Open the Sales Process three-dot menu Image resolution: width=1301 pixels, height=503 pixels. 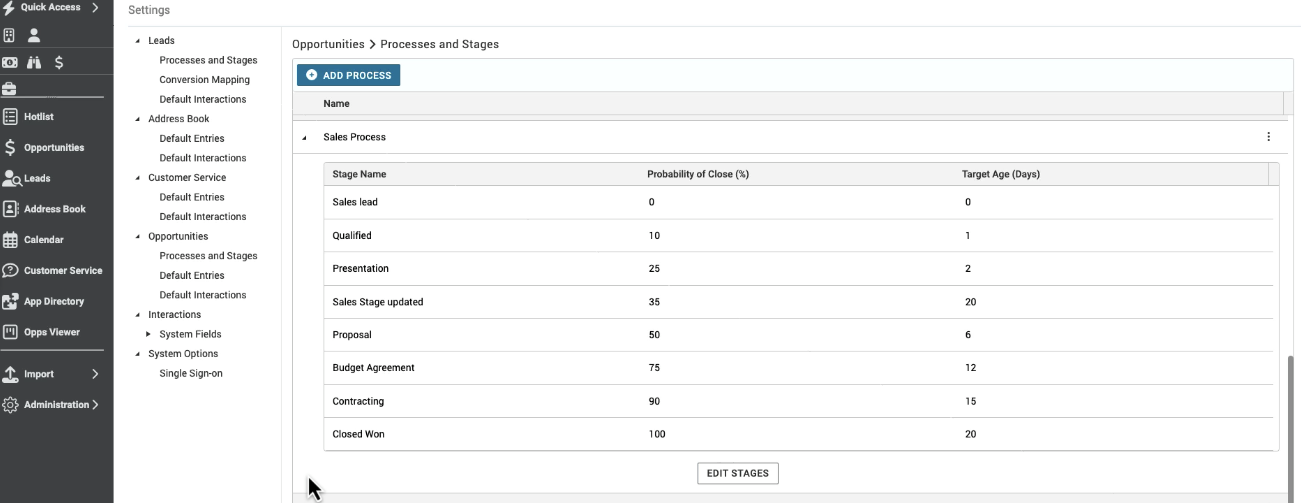tap(1269, 137)
